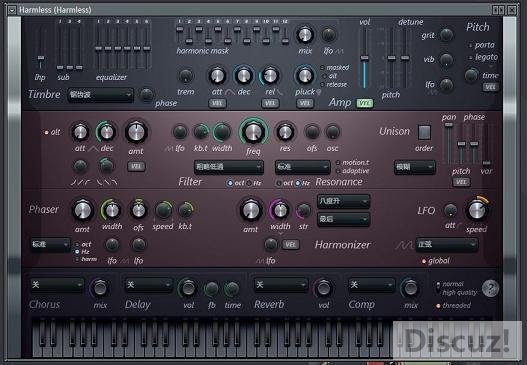Open the Comp preset dropdown
Viewport: 527px width, 365px height.
point(371,285)
